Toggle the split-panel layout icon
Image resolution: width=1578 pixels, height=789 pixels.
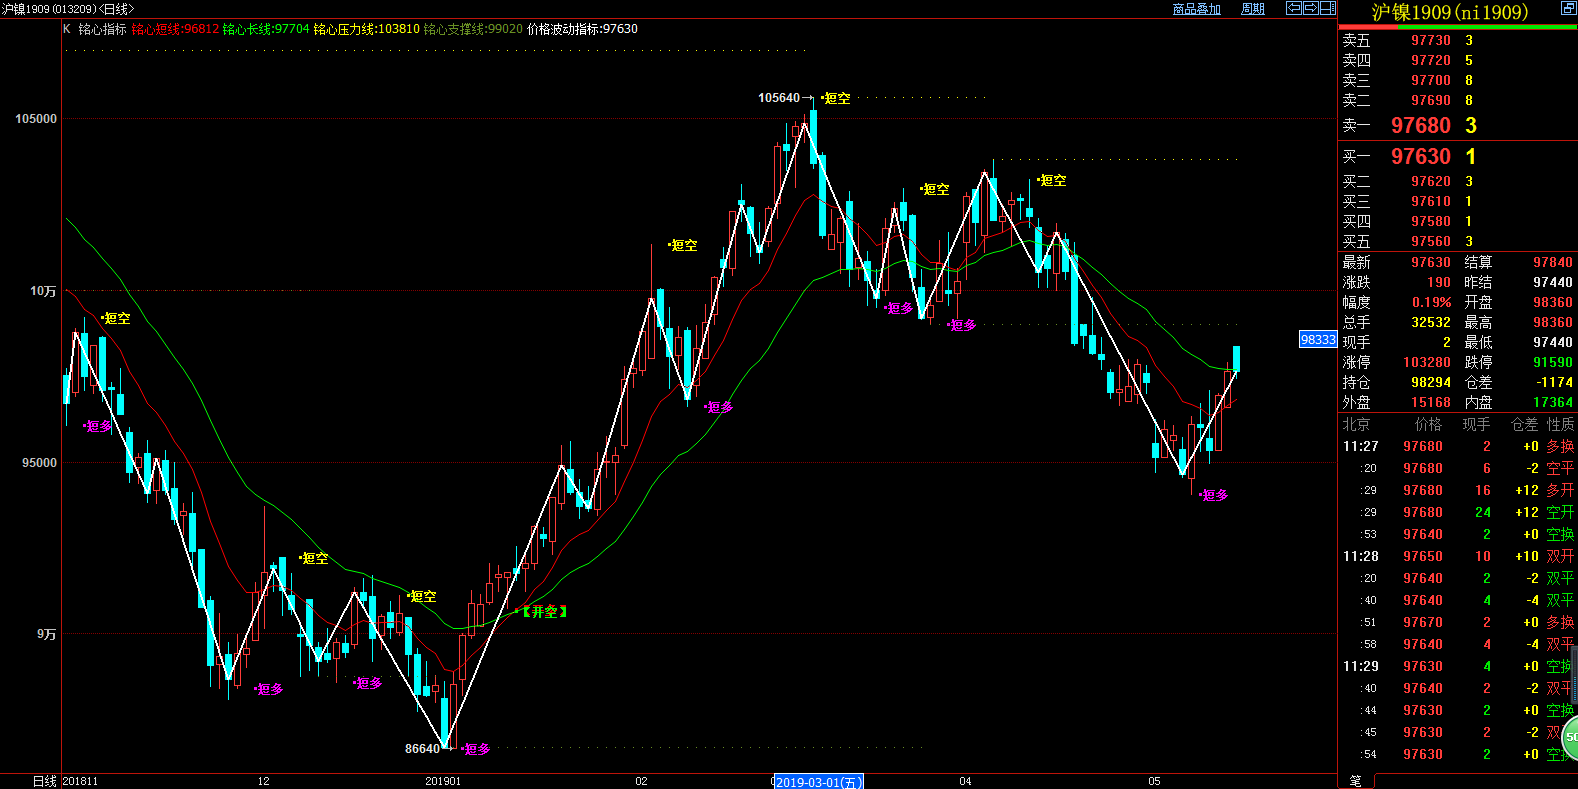pyautogui.click(x=1328, y=8)
